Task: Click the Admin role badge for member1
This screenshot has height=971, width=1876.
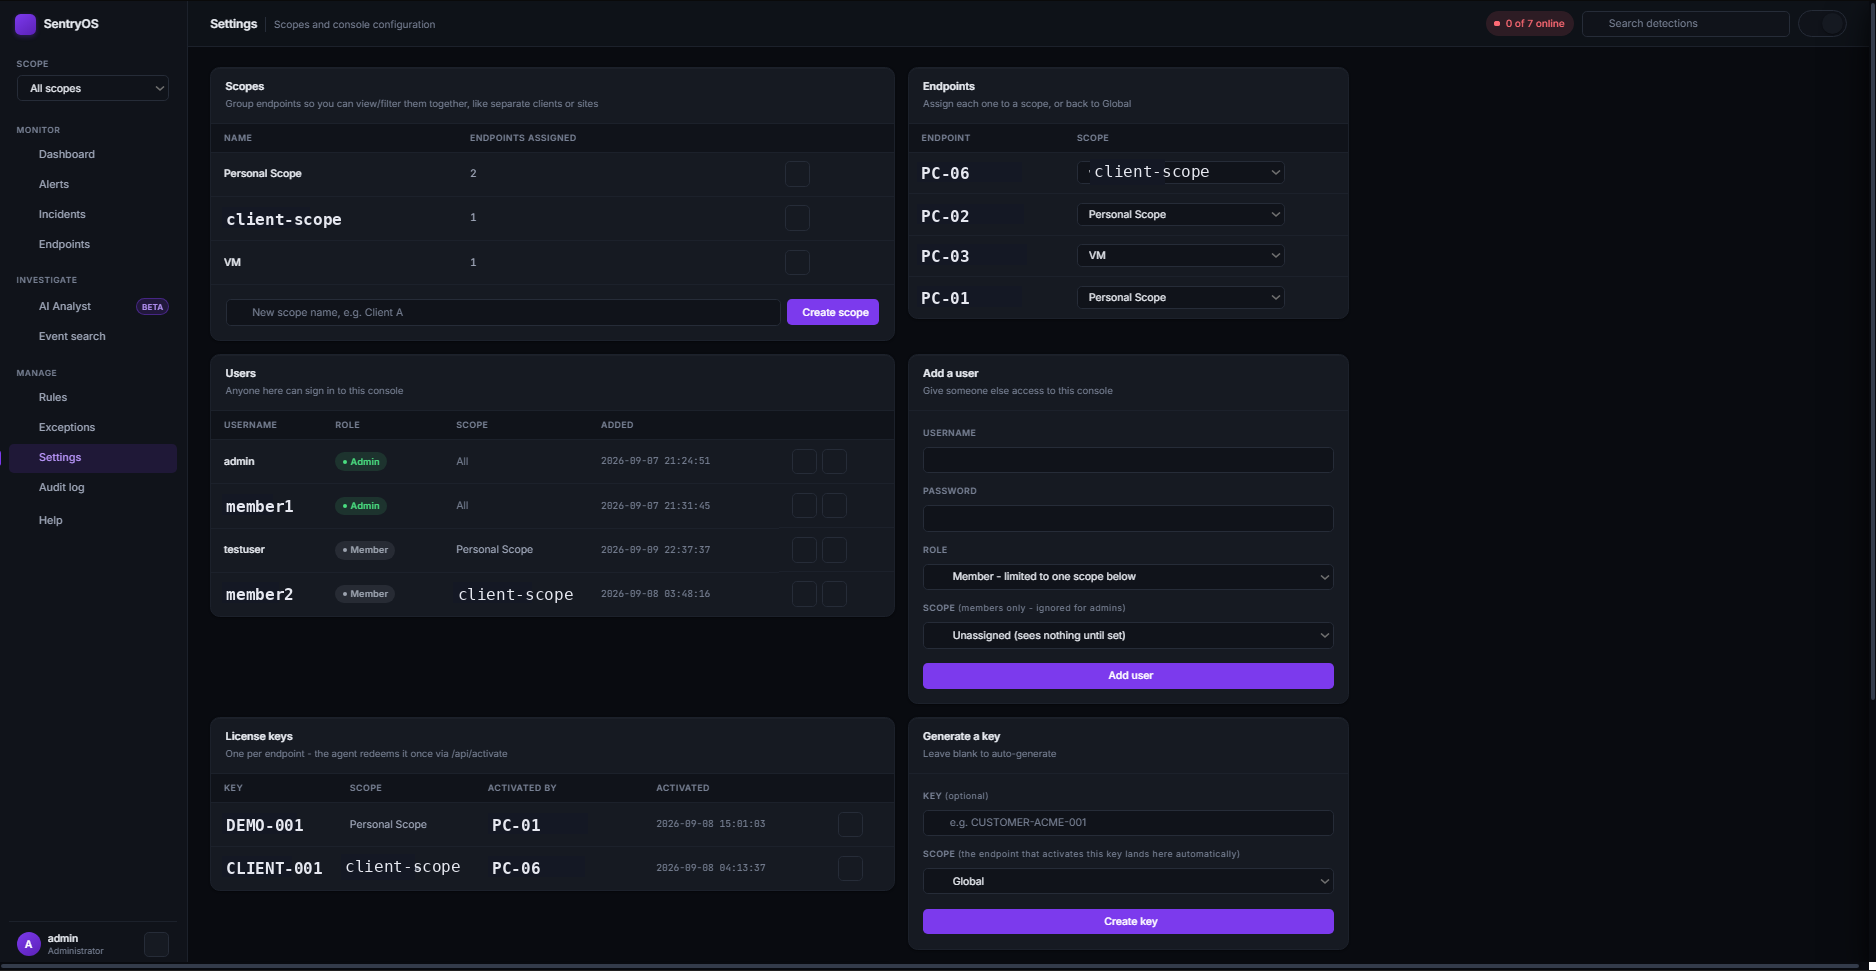Action: click(361, 506)
